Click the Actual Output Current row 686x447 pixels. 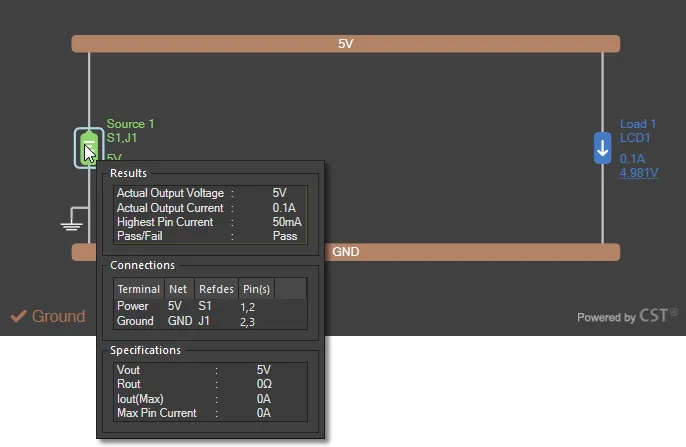pyautogui.click(x=210, y=208)
